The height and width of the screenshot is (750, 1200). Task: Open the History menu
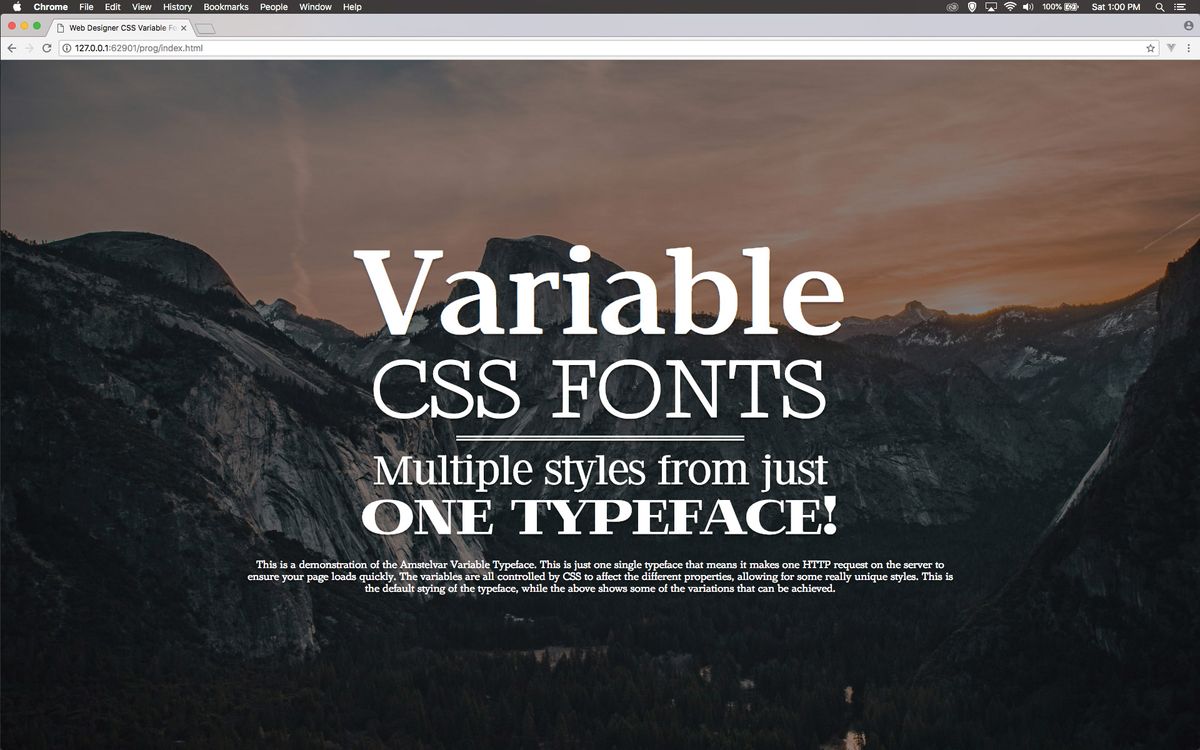177,7
